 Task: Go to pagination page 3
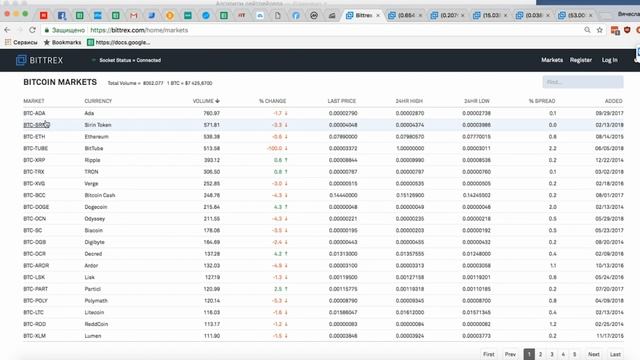552,354
